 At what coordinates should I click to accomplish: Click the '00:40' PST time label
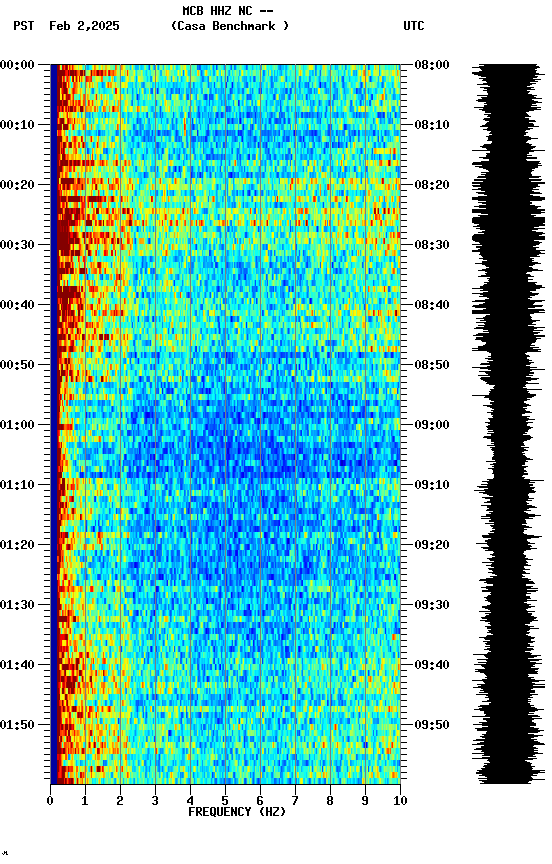(17, 305)
